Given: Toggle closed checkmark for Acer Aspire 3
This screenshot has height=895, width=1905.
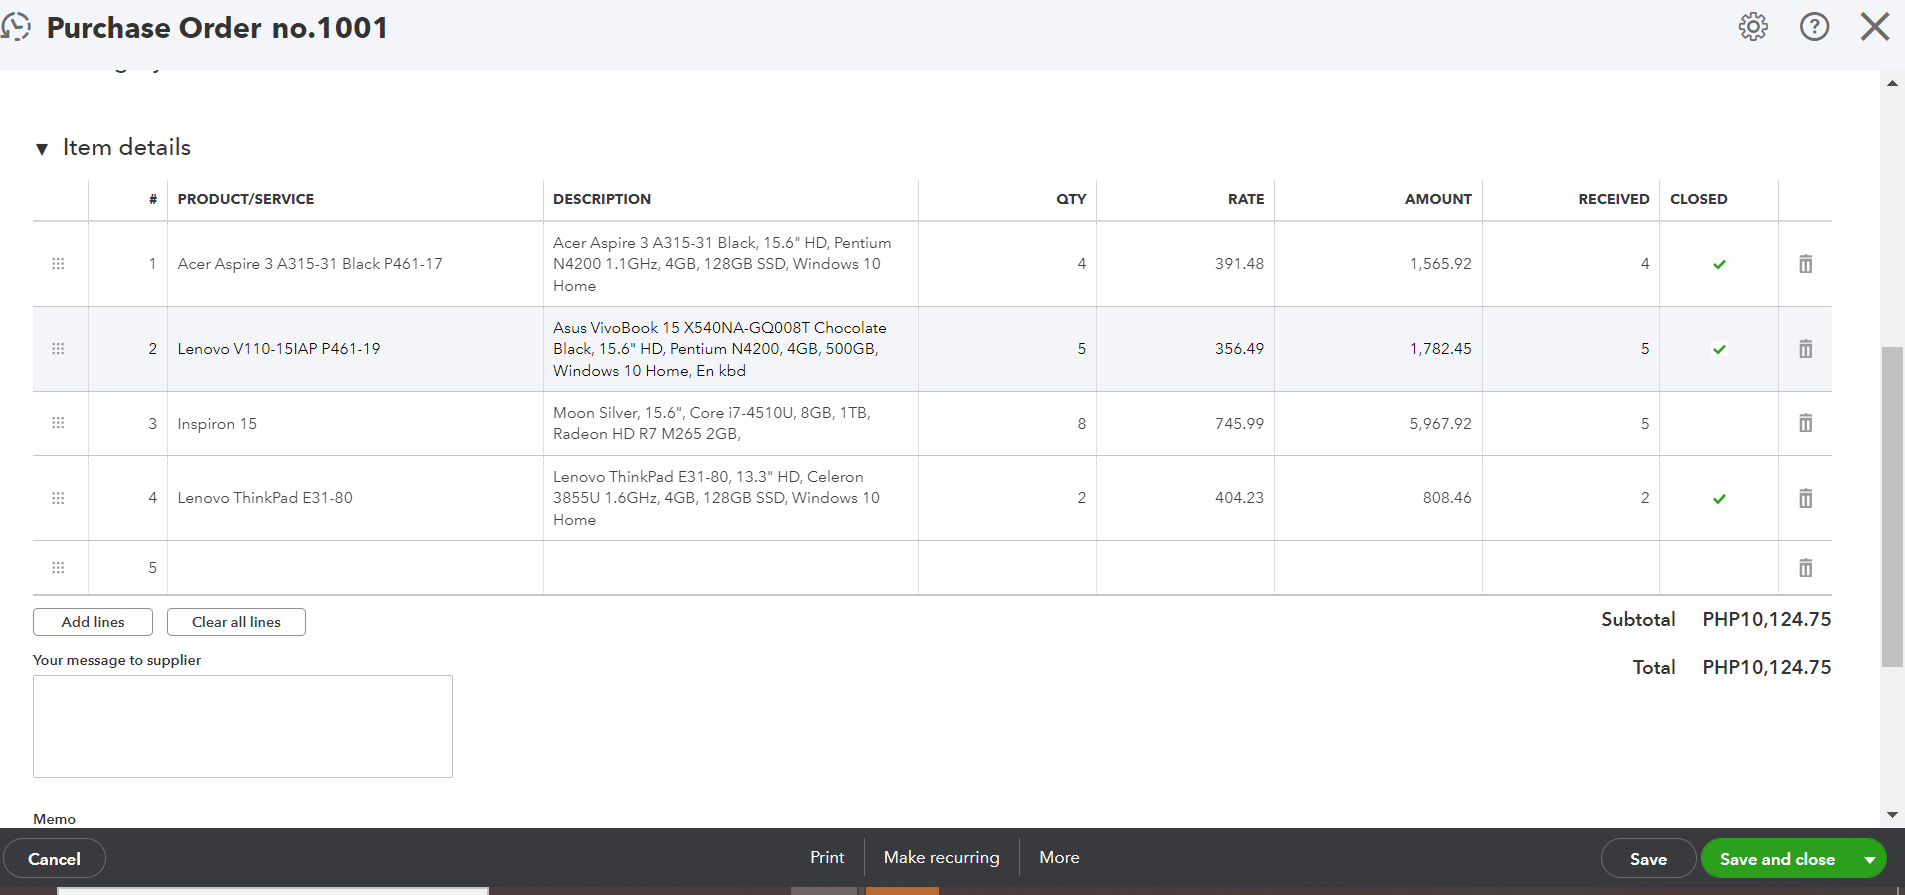Looking at the screenshot, I should pyautogui.click(x=1719, y=264).
